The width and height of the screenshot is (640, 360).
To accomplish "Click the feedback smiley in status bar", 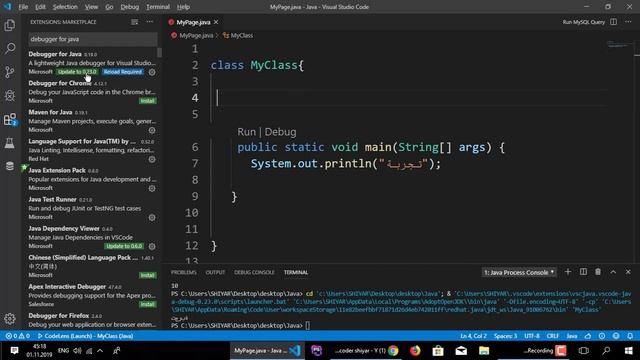I will [616, 336].
